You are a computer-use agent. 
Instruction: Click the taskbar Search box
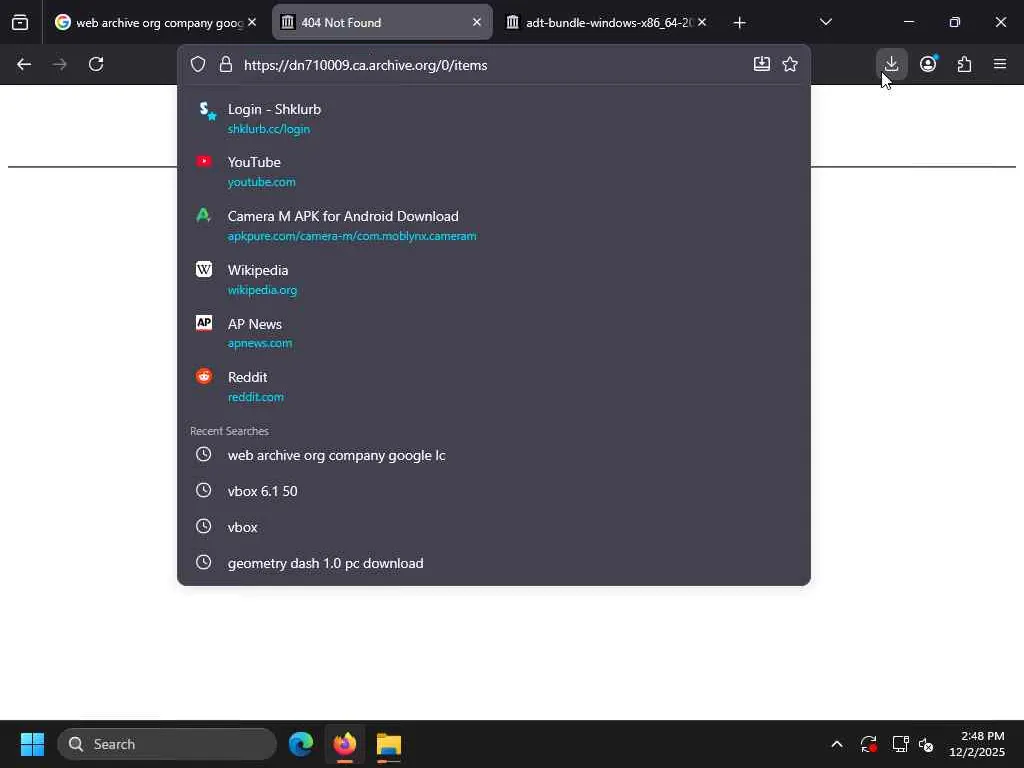click(167, 744)
